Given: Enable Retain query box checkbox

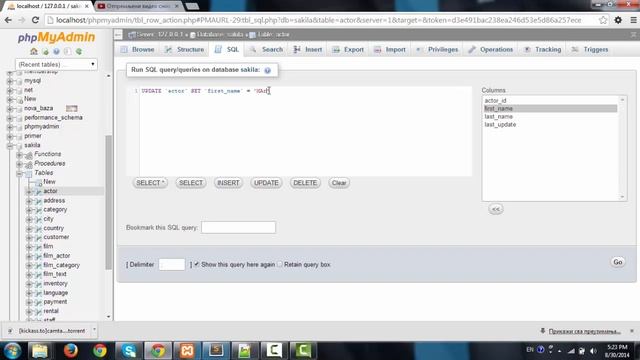Looking at the screenshot, I should tap(280, 264).
